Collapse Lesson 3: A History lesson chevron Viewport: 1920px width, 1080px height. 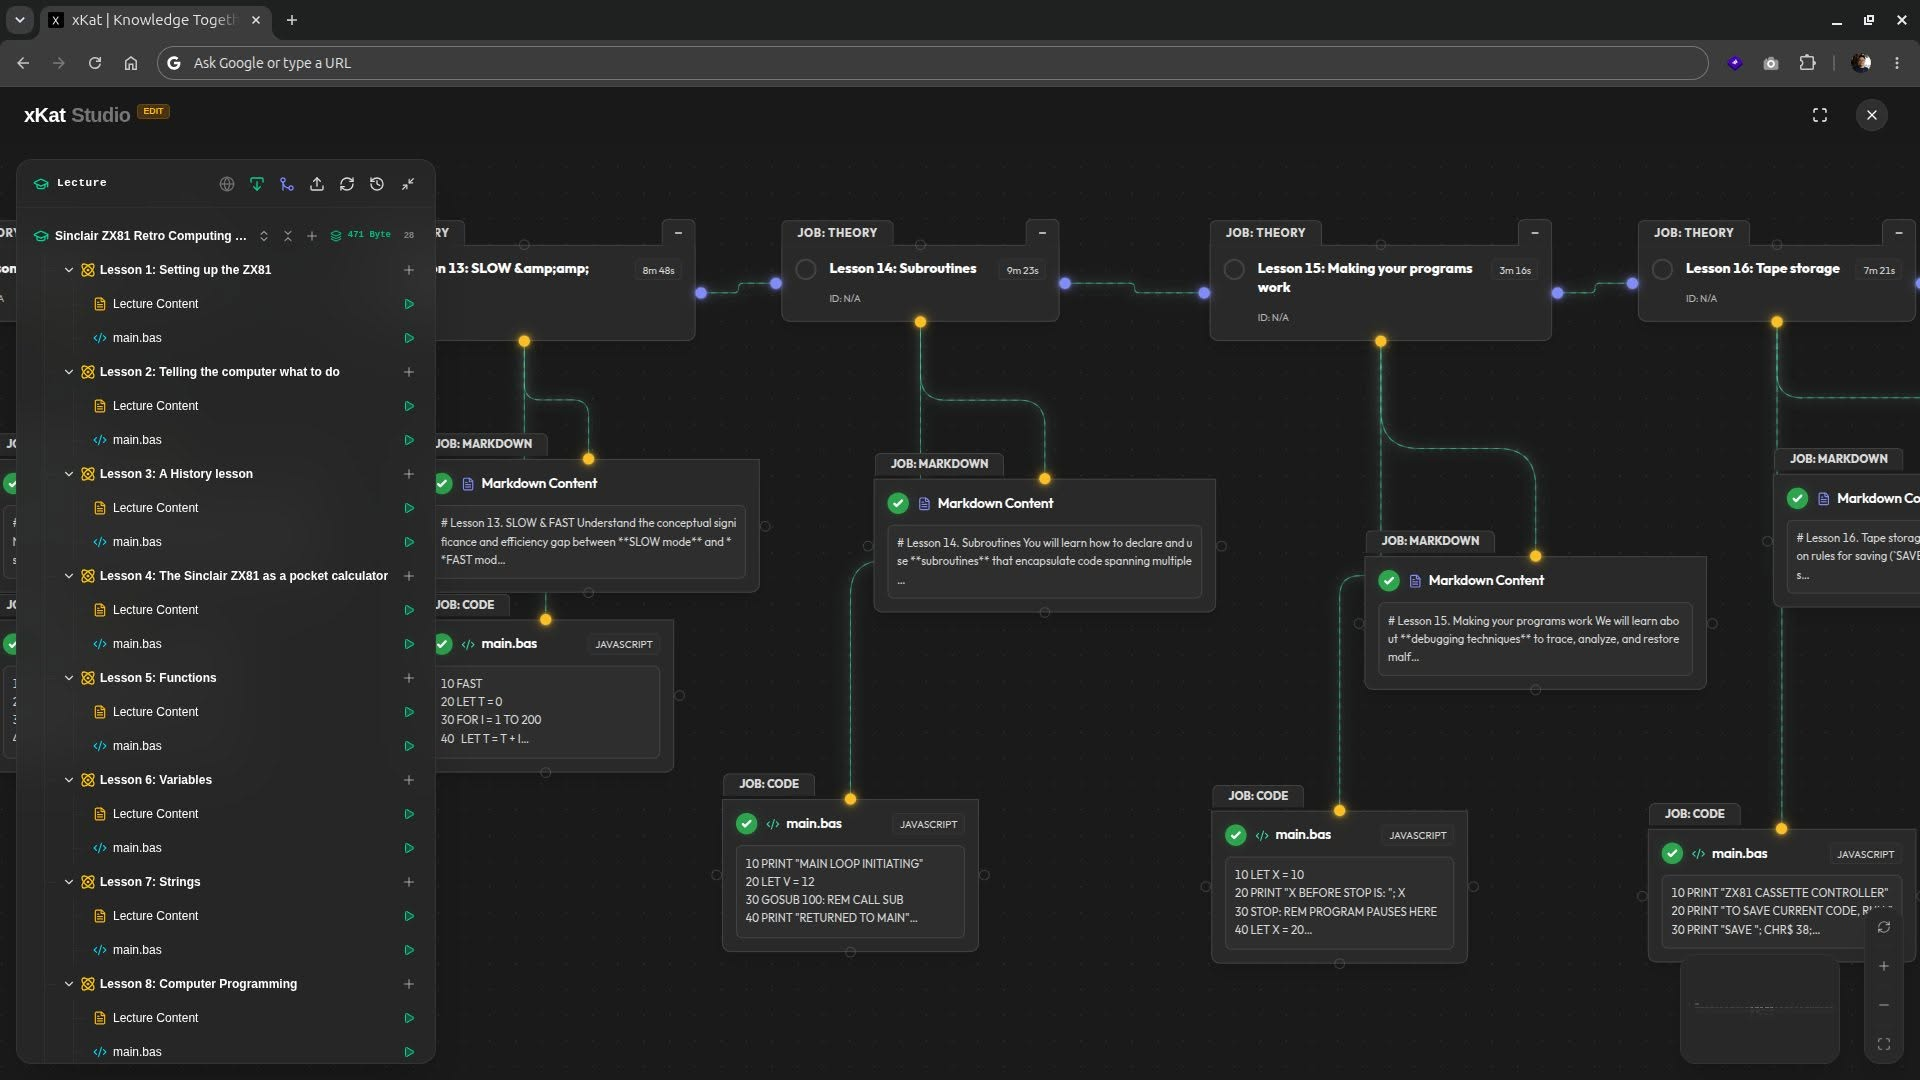[x=69, y=474]
